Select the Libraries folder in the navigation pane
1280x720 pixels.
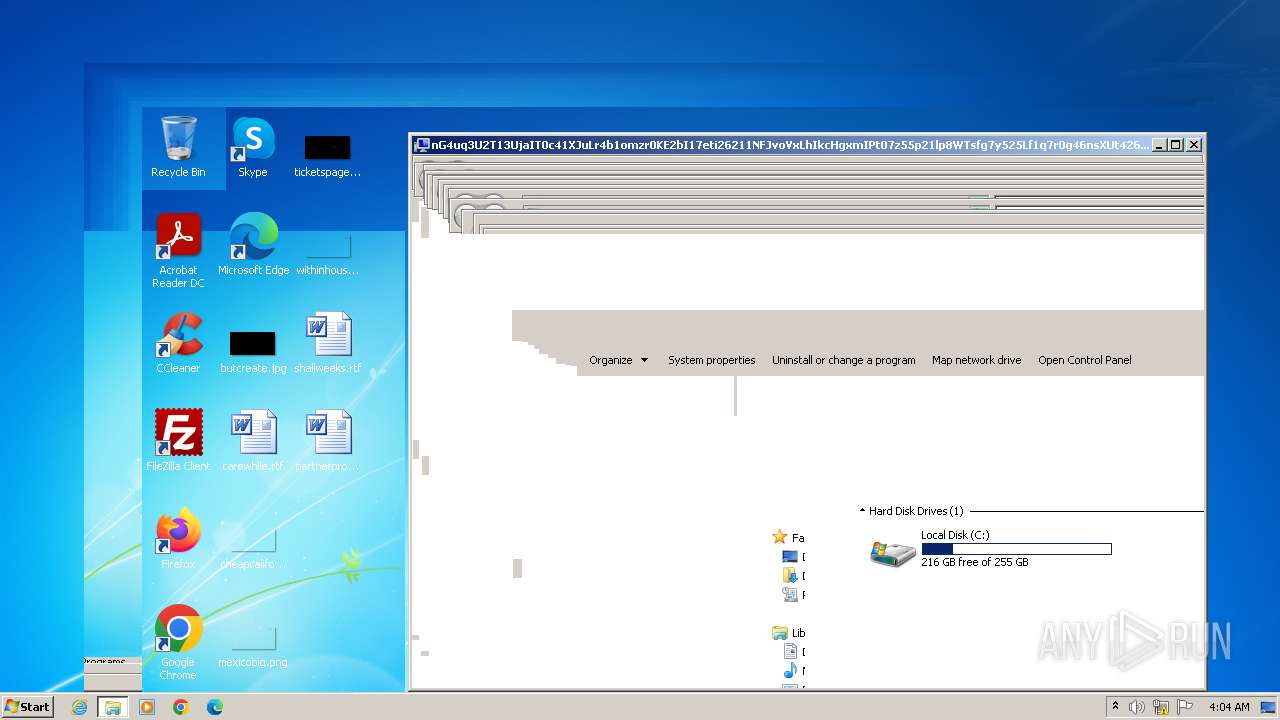(780, 633)
